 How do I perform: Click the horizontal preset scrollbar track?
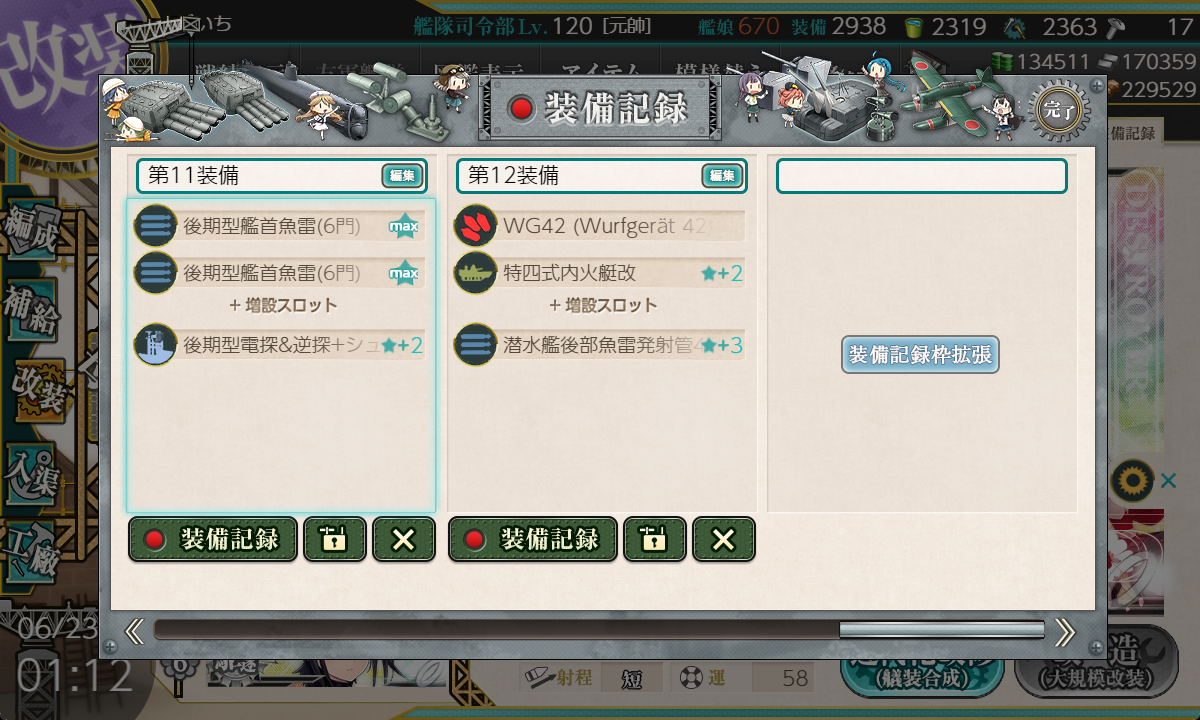(599, 630)
